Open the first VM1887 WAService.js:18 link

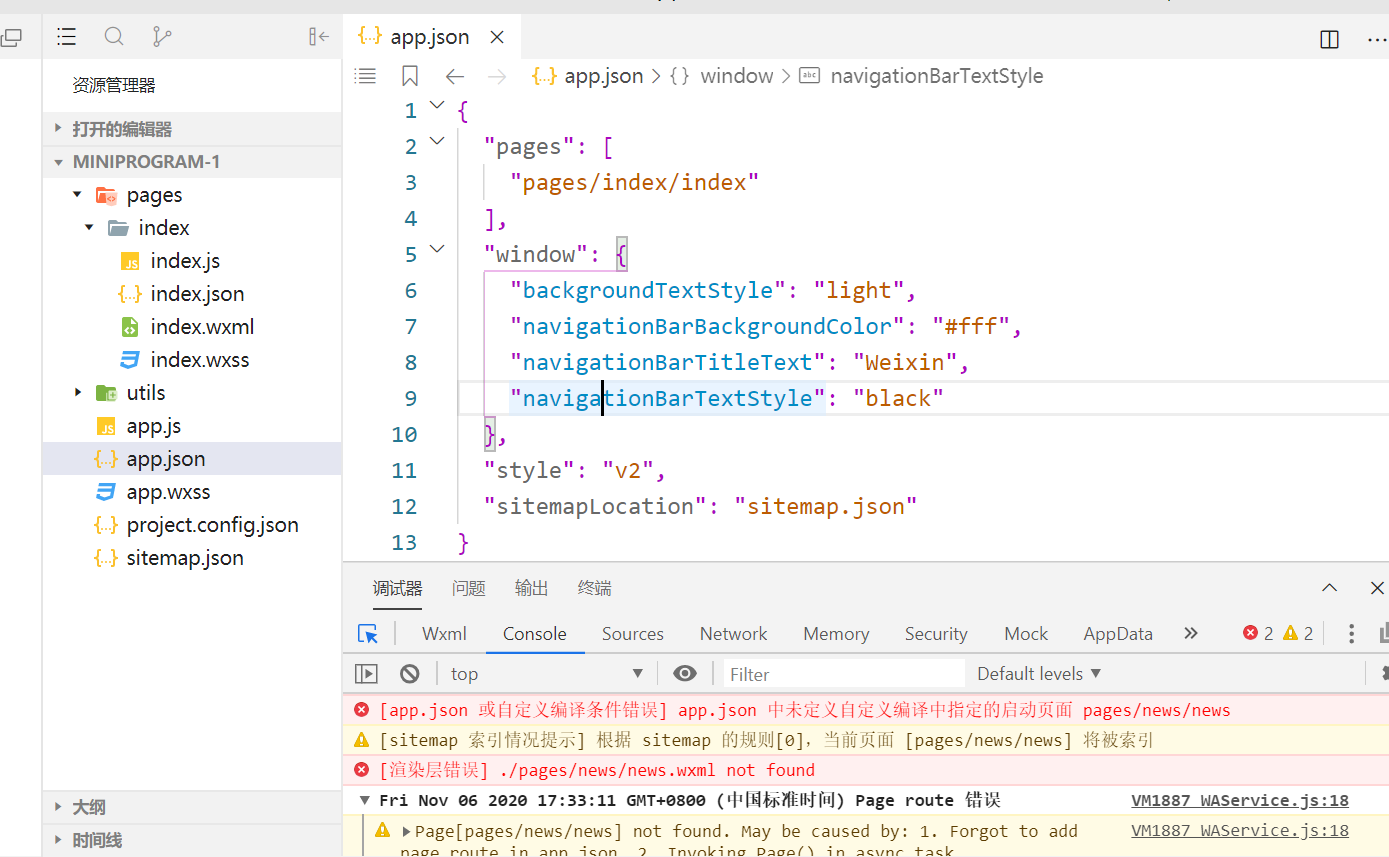click(1240, 800)
